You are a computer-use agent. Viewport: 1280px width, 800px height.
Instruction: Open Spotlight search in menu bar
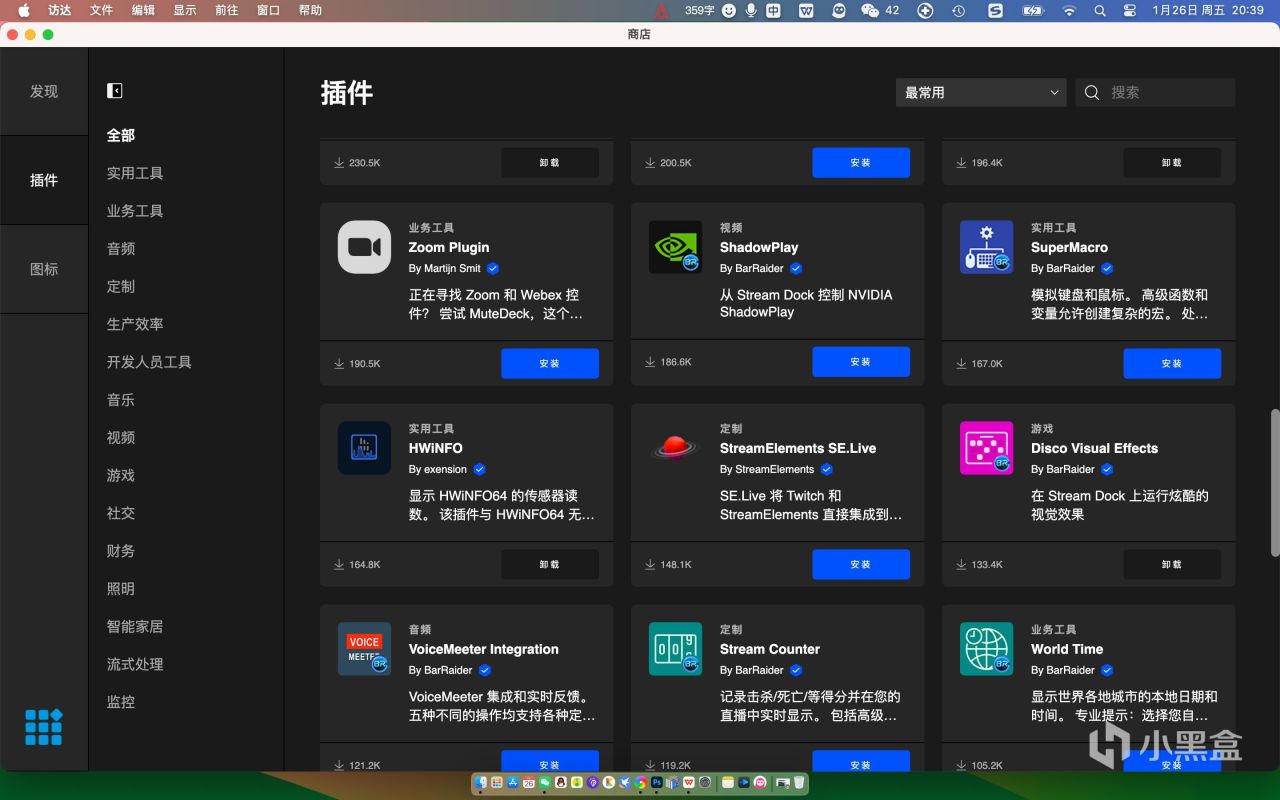(x=1100, y=10)
